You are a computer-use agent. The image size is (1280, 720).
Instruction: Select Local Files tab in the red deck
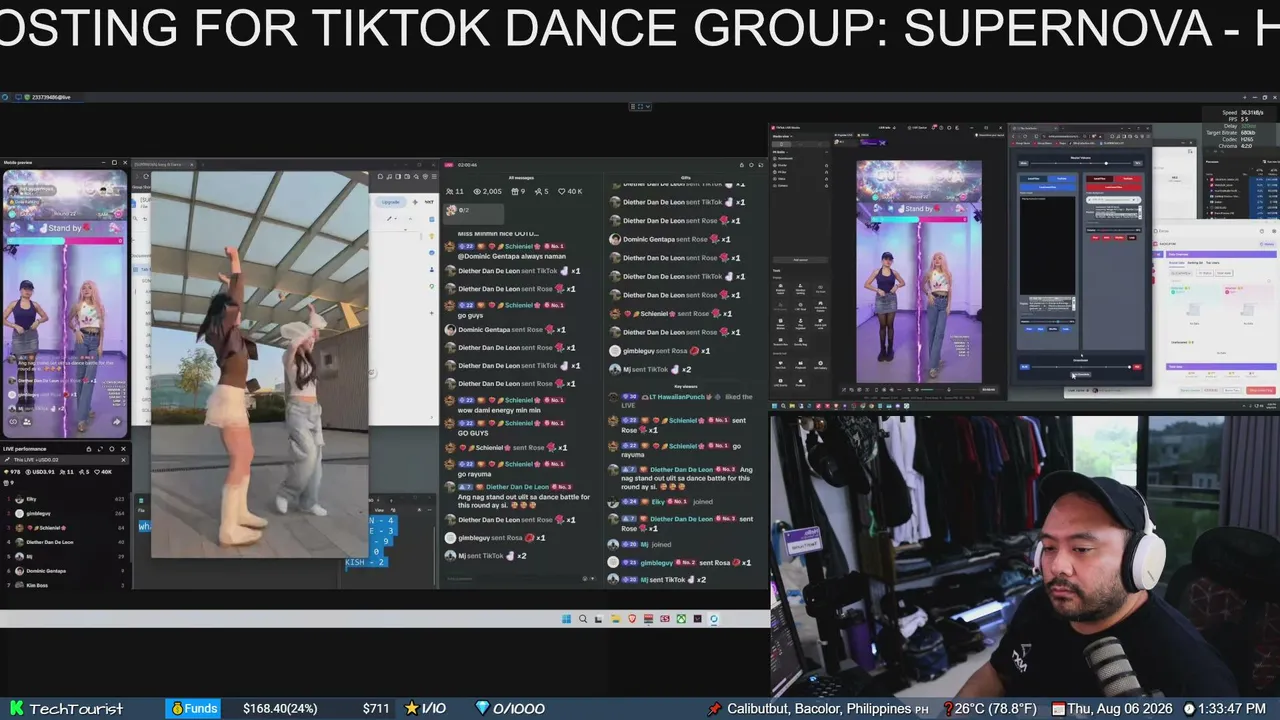click(x=1100, y=179)
